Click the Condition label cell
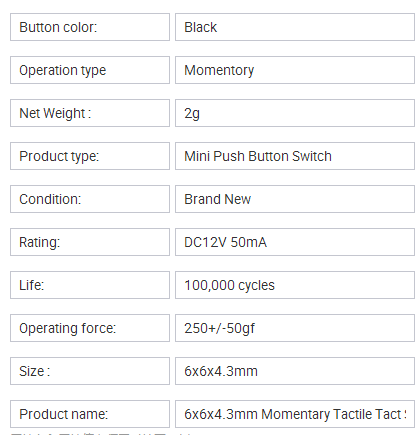Viewport: 420px width, 435px height. click(90, 199)
